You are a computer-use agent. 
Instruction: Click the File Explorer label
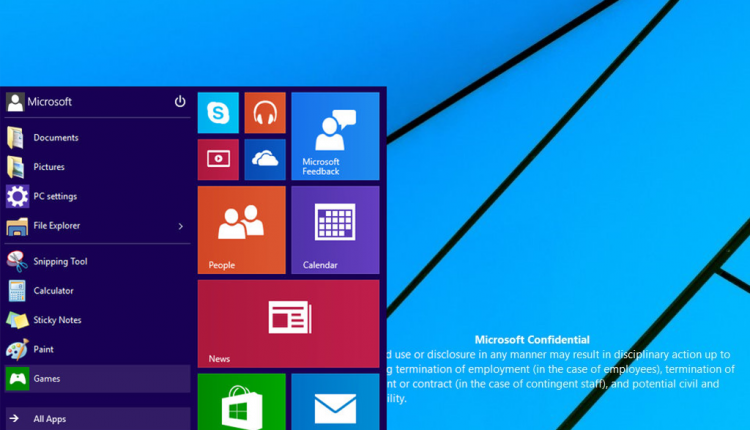(56, 226)
